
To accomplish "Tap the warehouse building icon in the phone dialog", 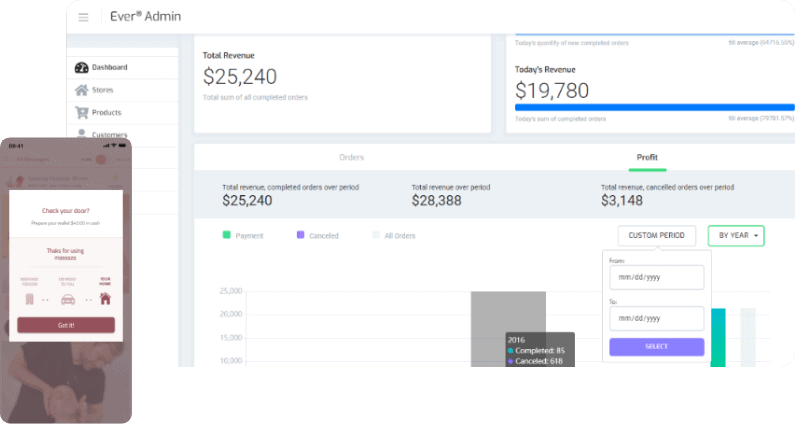I will (28, 297).
